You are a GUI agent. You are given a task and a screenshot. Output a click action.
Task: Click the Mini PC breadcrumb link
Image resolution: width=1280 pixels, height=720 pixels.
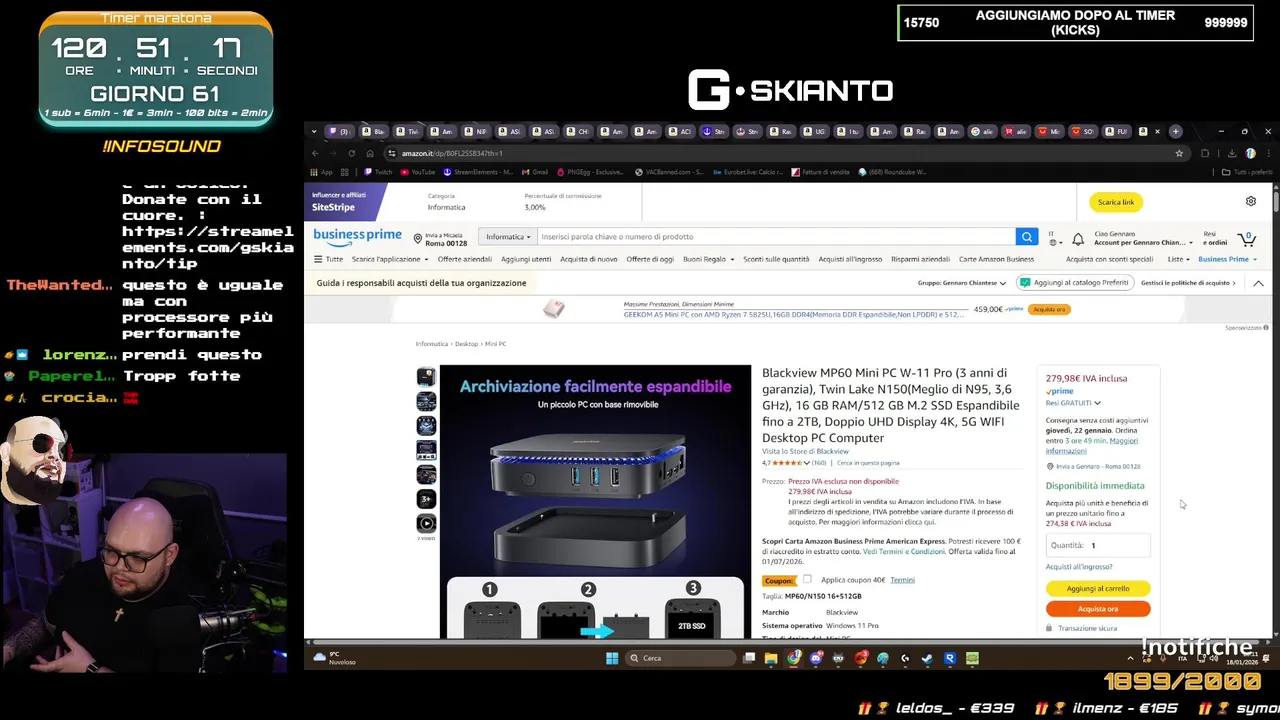(x=496, y=344)
